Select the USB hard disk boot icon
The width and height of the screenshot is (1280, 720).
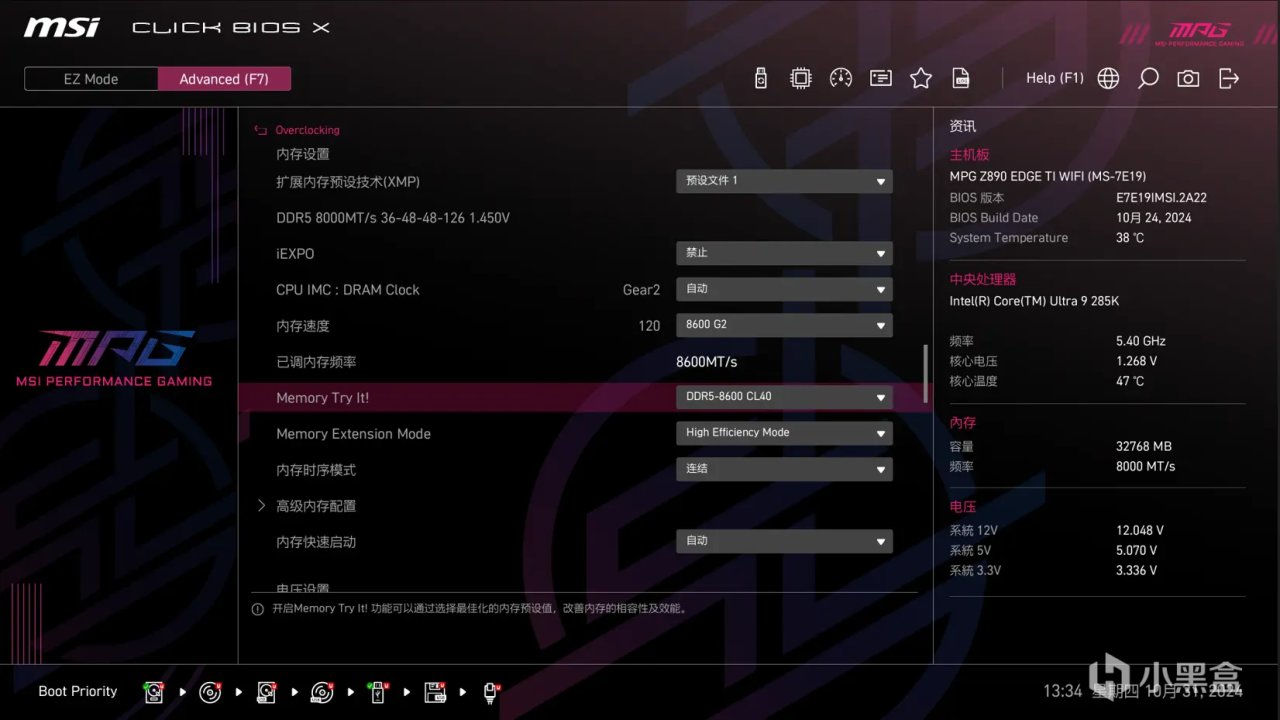pos(266,692)
